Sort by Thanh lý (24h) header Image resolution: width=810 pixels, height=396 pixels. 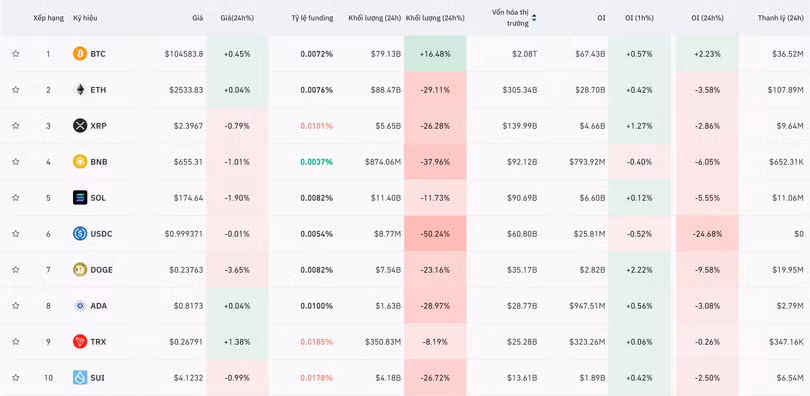click(781, 18)
